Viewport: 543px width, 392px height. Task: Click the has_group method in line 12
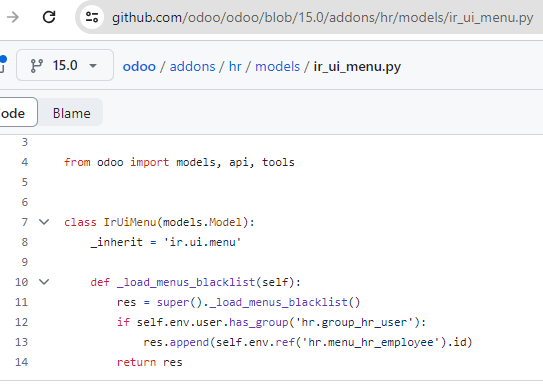pos(259,322)
